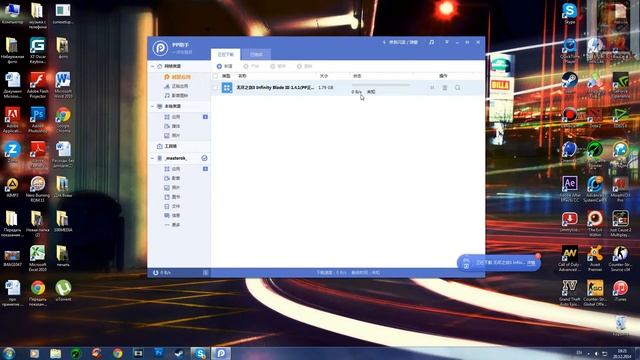Open the toolbox item in the sidebar
640x360 pixels.
point(167,146)
